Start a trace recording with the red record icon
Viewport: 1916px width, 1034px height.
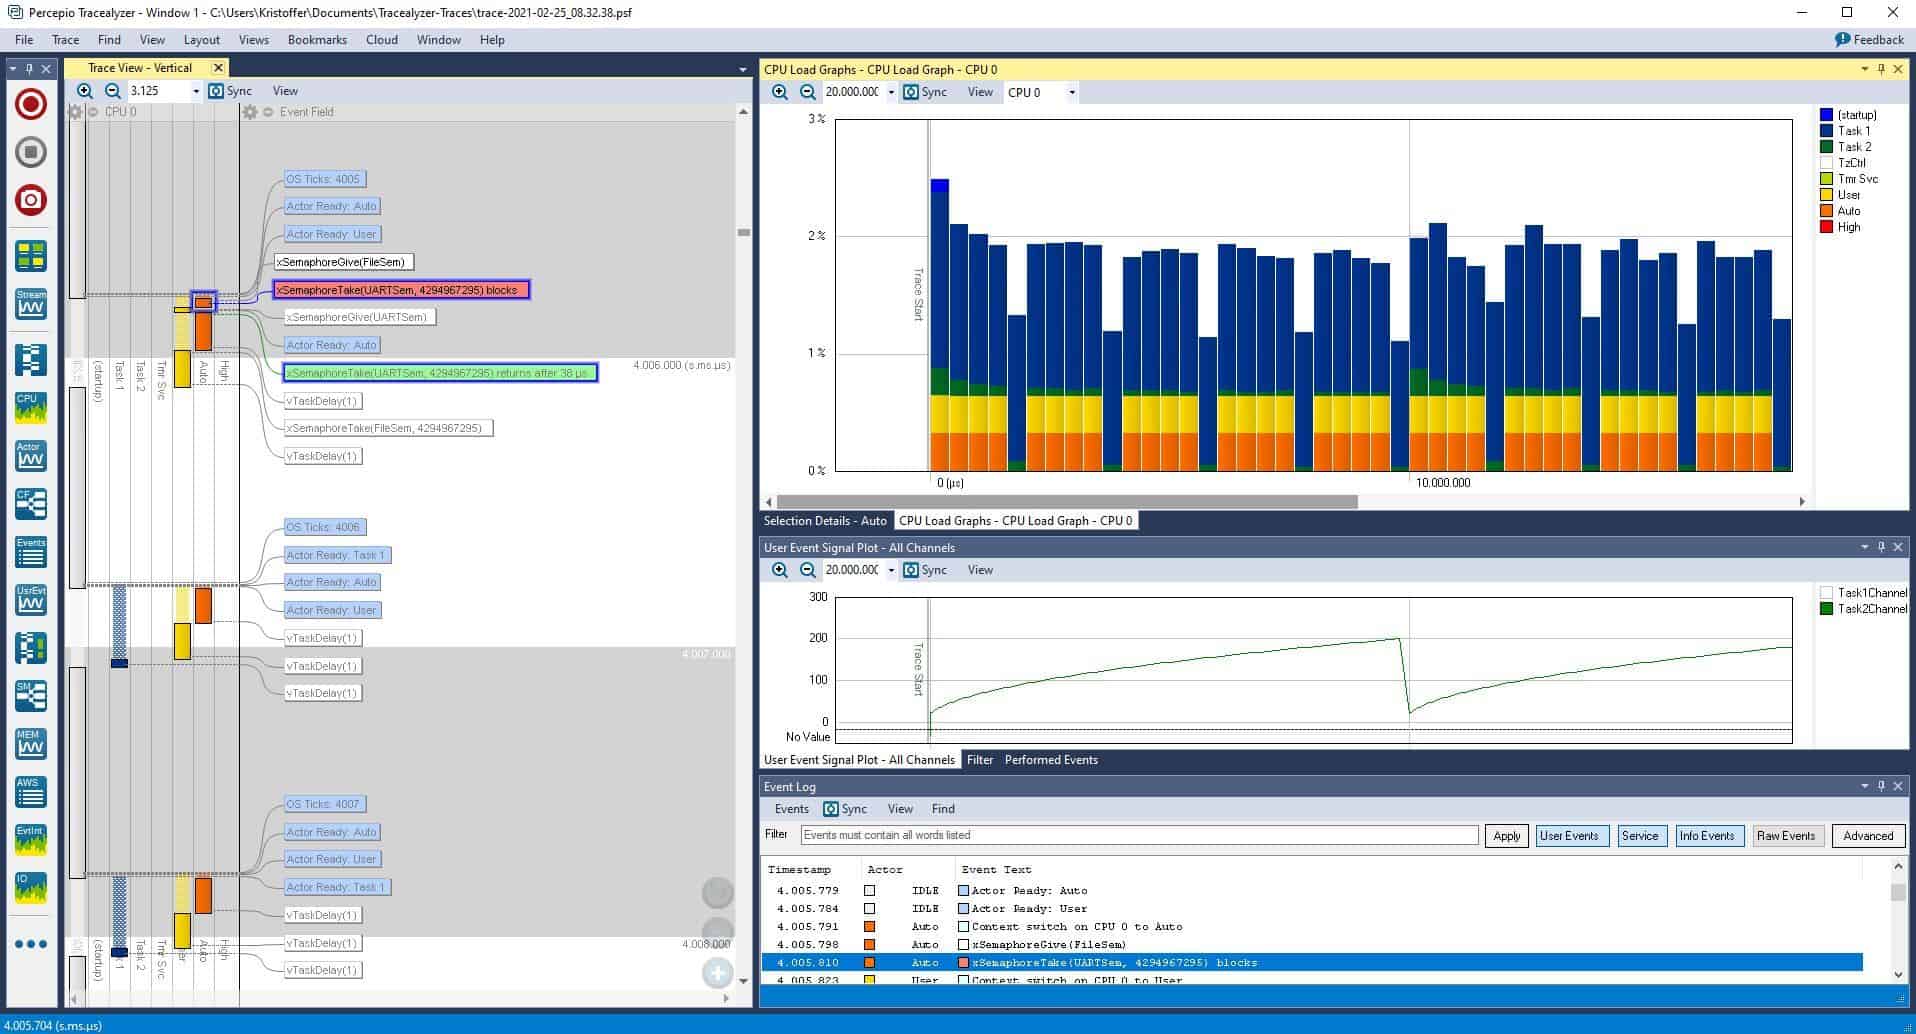(30, 104)
